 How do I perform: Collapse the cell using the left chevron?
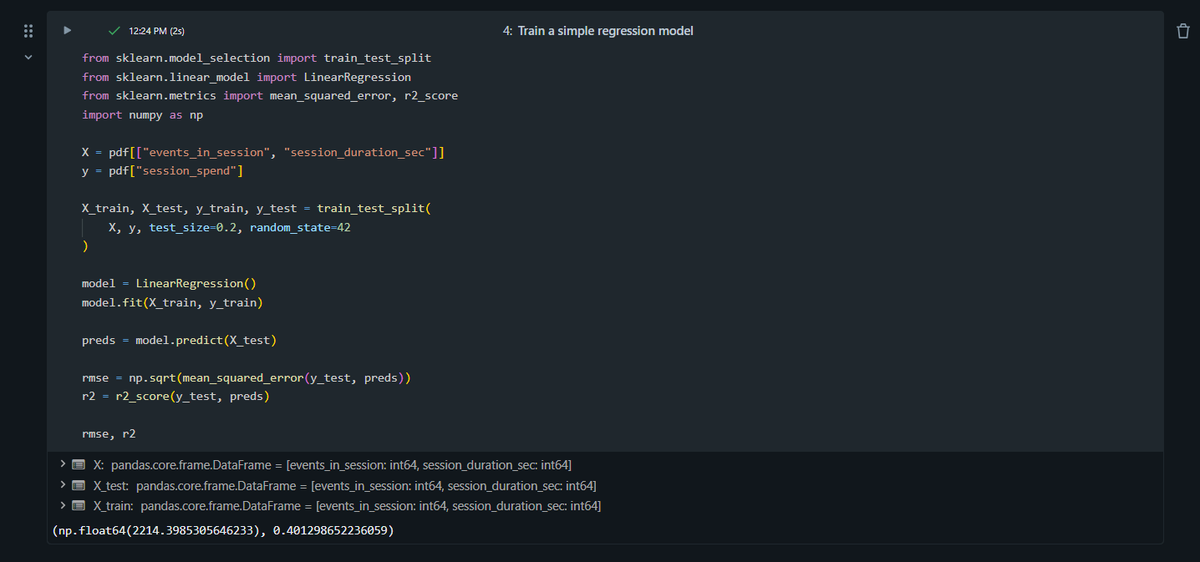[28, 58]
